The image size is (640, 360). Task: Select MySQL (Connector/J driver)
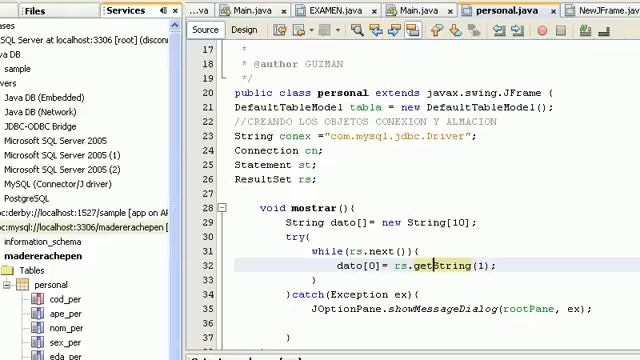point(58,184)
